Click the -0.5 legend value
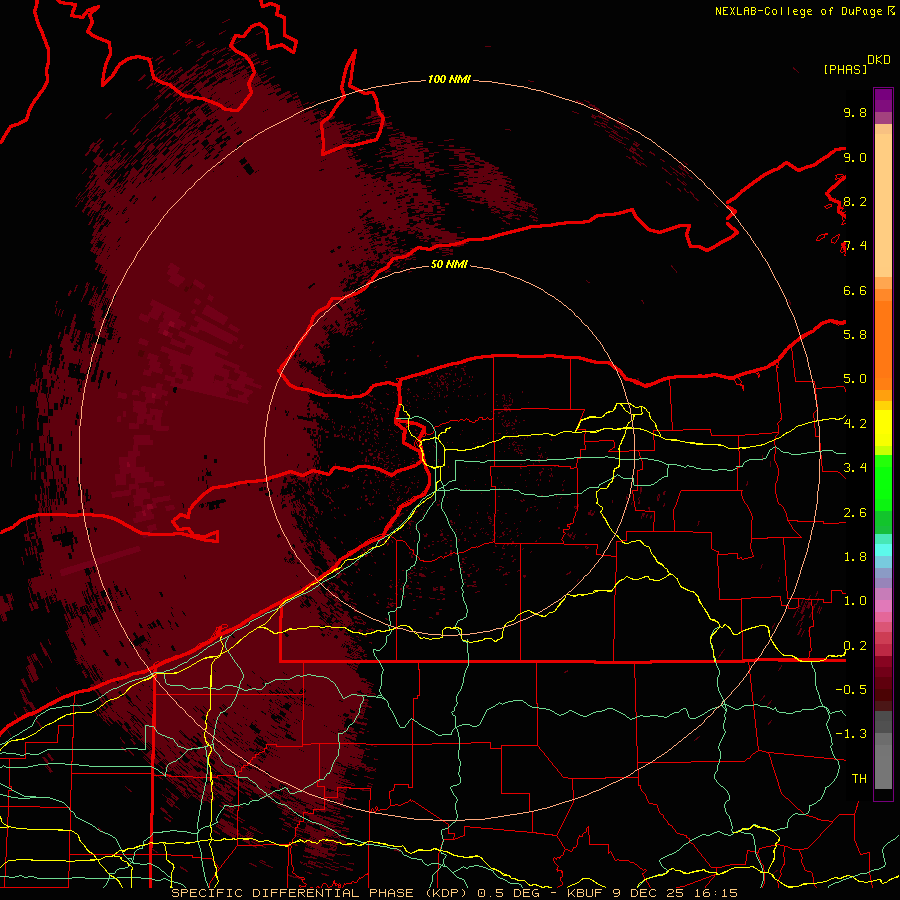Image resolution: width=900 pixels, height=900 pixels. 851,690
